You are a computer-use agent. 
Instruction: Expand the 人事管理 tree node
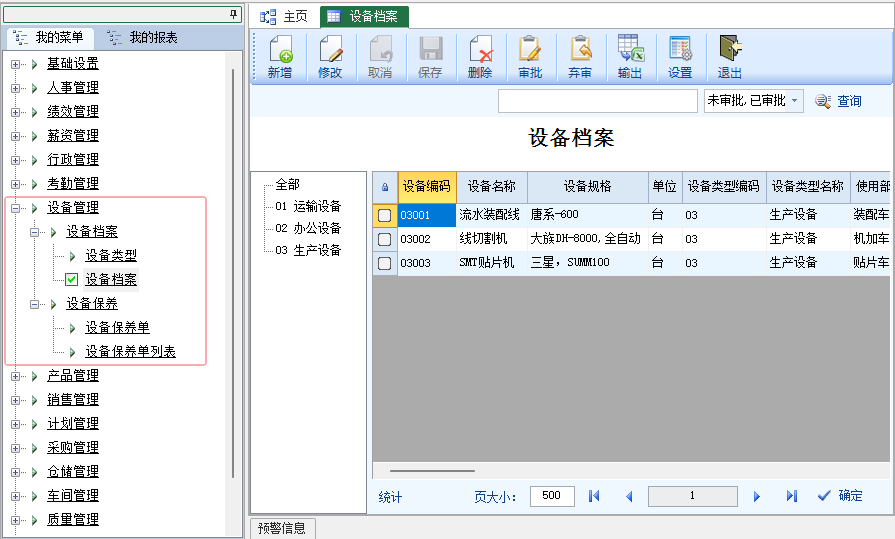tap(15, 89)
